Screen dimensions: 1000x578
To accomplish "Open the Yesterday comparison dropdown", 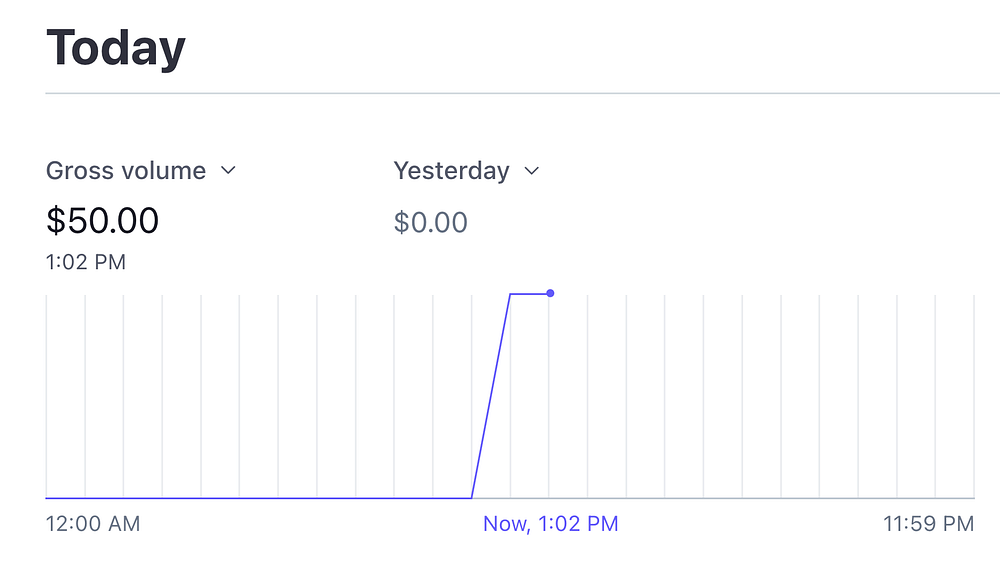I will [451, 171].
